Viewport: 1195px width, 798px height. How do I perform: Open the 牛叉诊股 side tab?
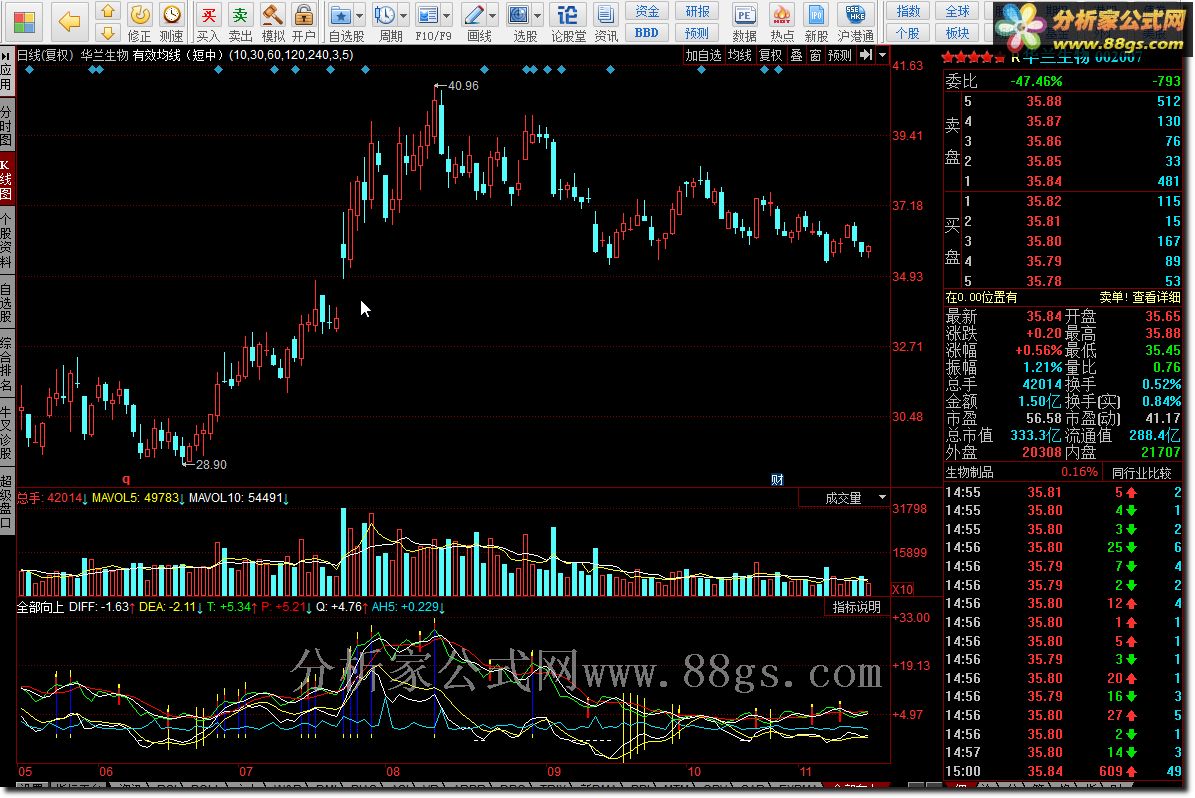point(6,432)
